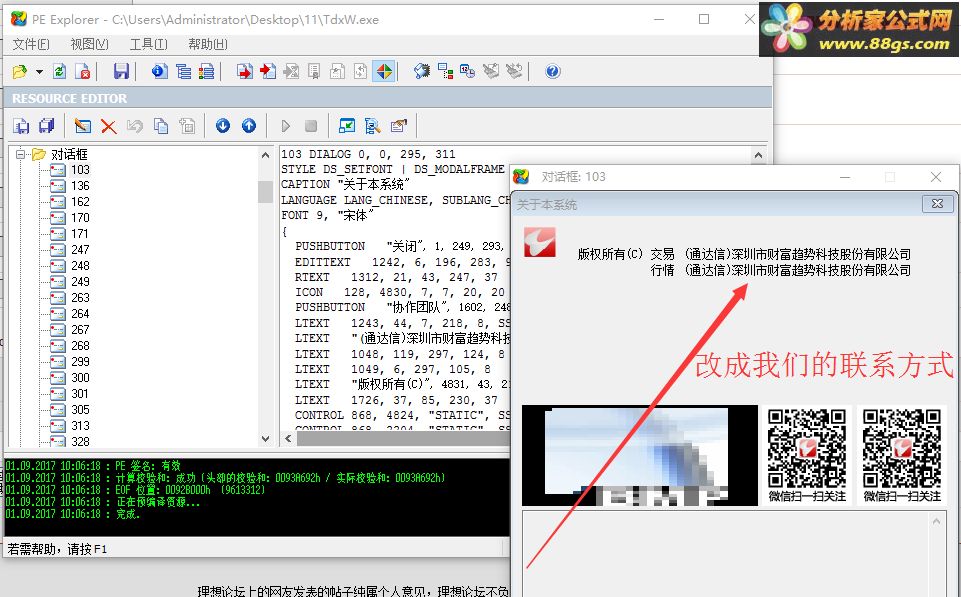Viewport: 961px width, 597px height.
Task: Select dialog resource 264 in the tree
Action: coord(80,313)
